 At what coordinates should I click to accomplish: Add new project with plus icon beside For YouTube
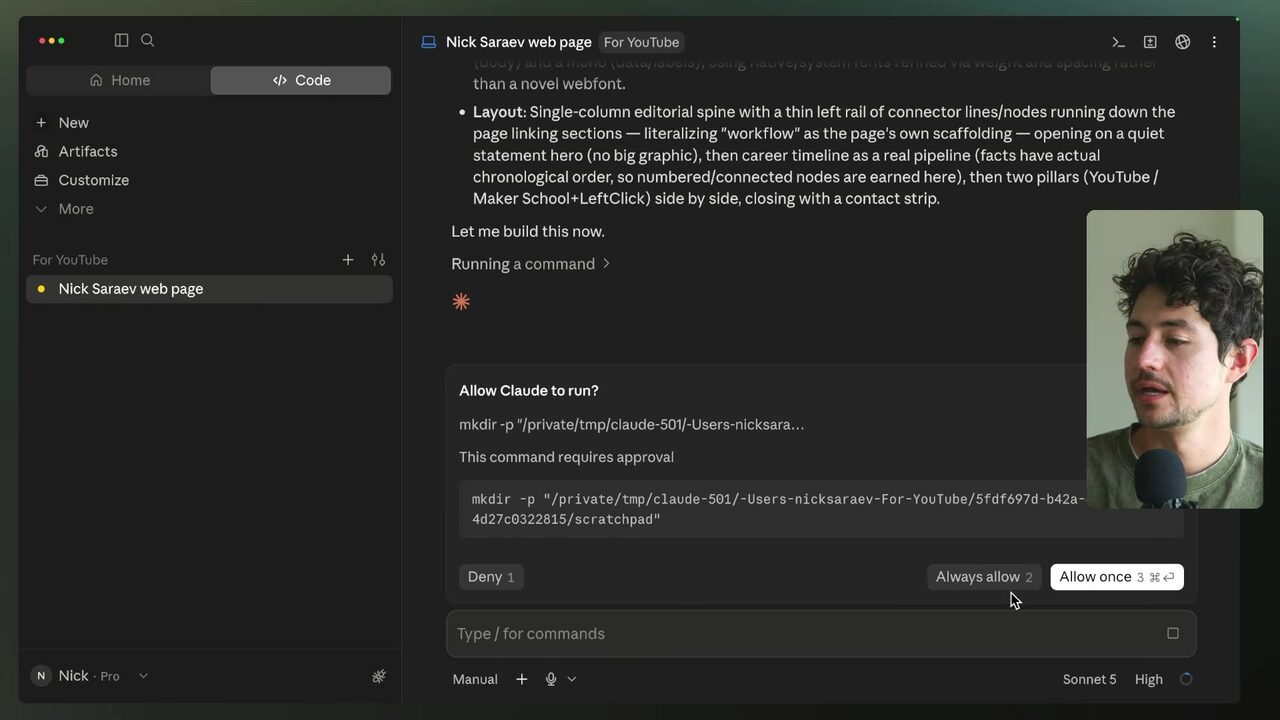click(348, 260)
